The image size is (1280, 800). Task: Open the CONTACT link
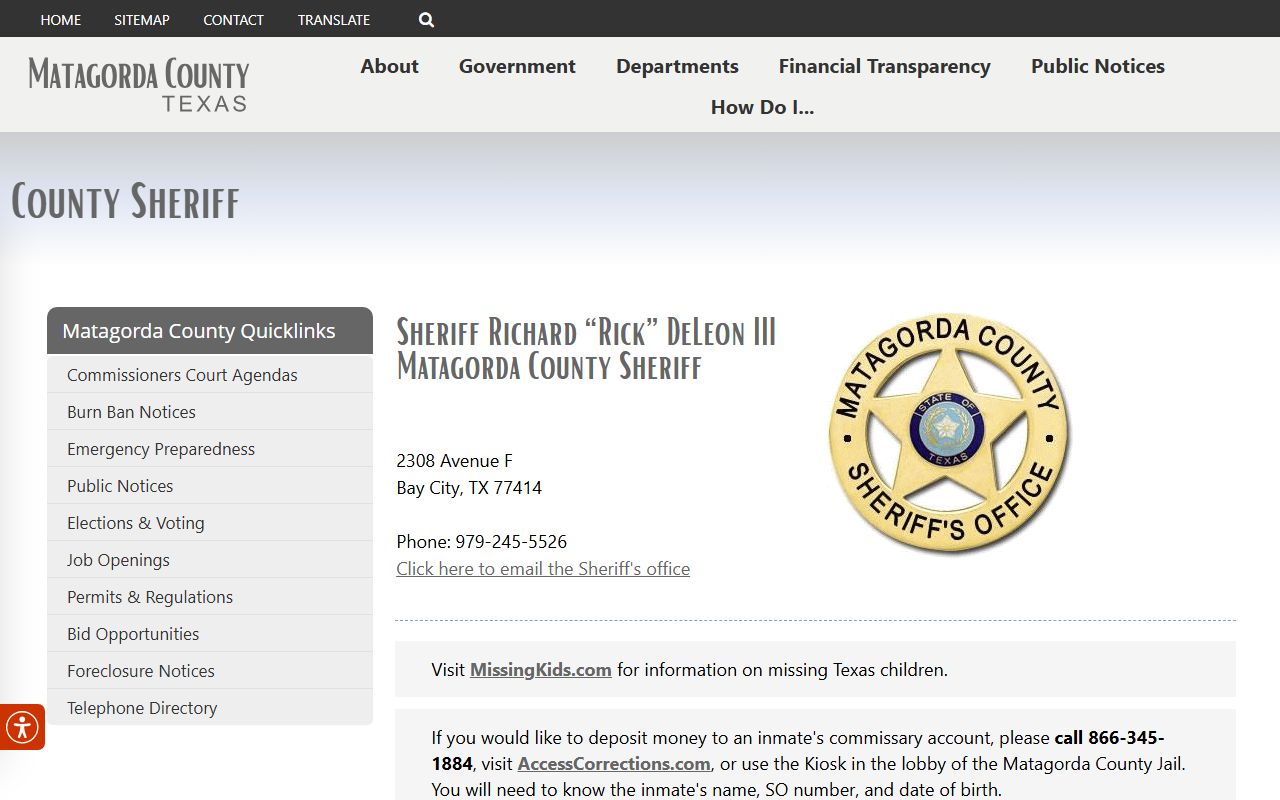(x=233, y=20)
